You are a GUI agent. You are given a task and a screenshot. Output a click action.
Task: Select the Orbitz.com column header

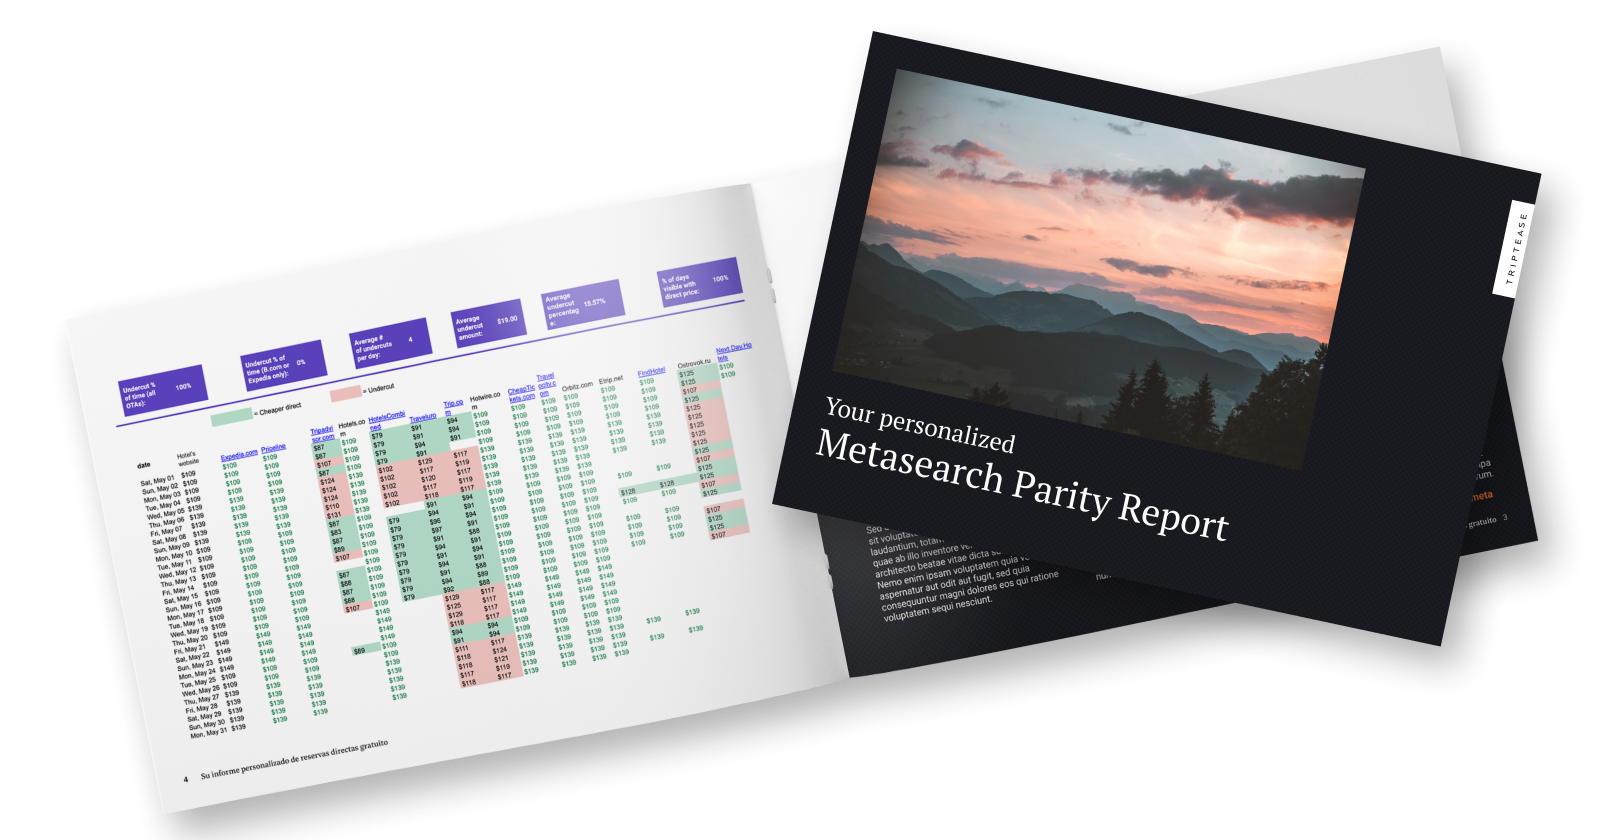(577, 386)
